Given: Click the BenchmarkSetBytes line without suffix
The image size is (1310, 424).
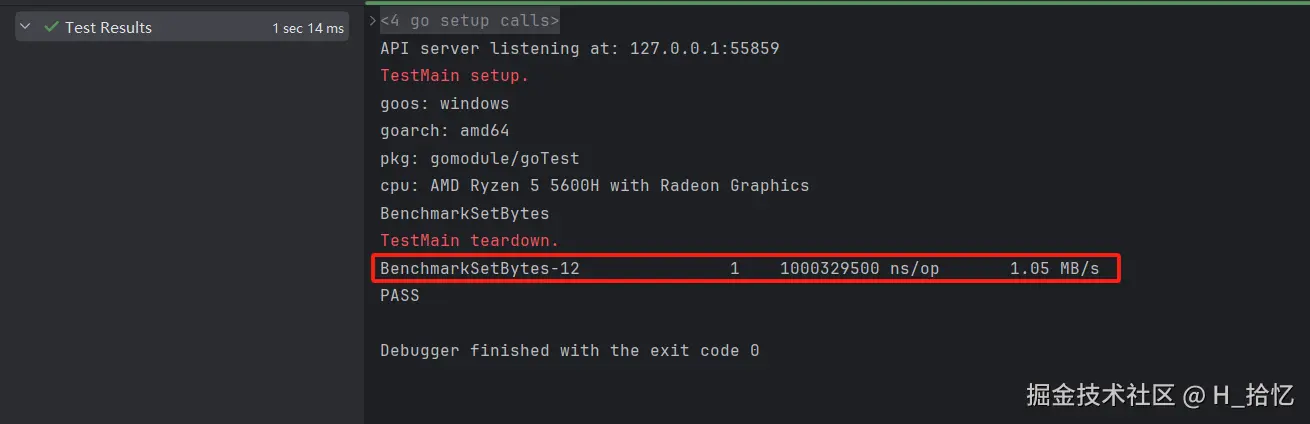Looking at the screenshot, I should (464, 213).
